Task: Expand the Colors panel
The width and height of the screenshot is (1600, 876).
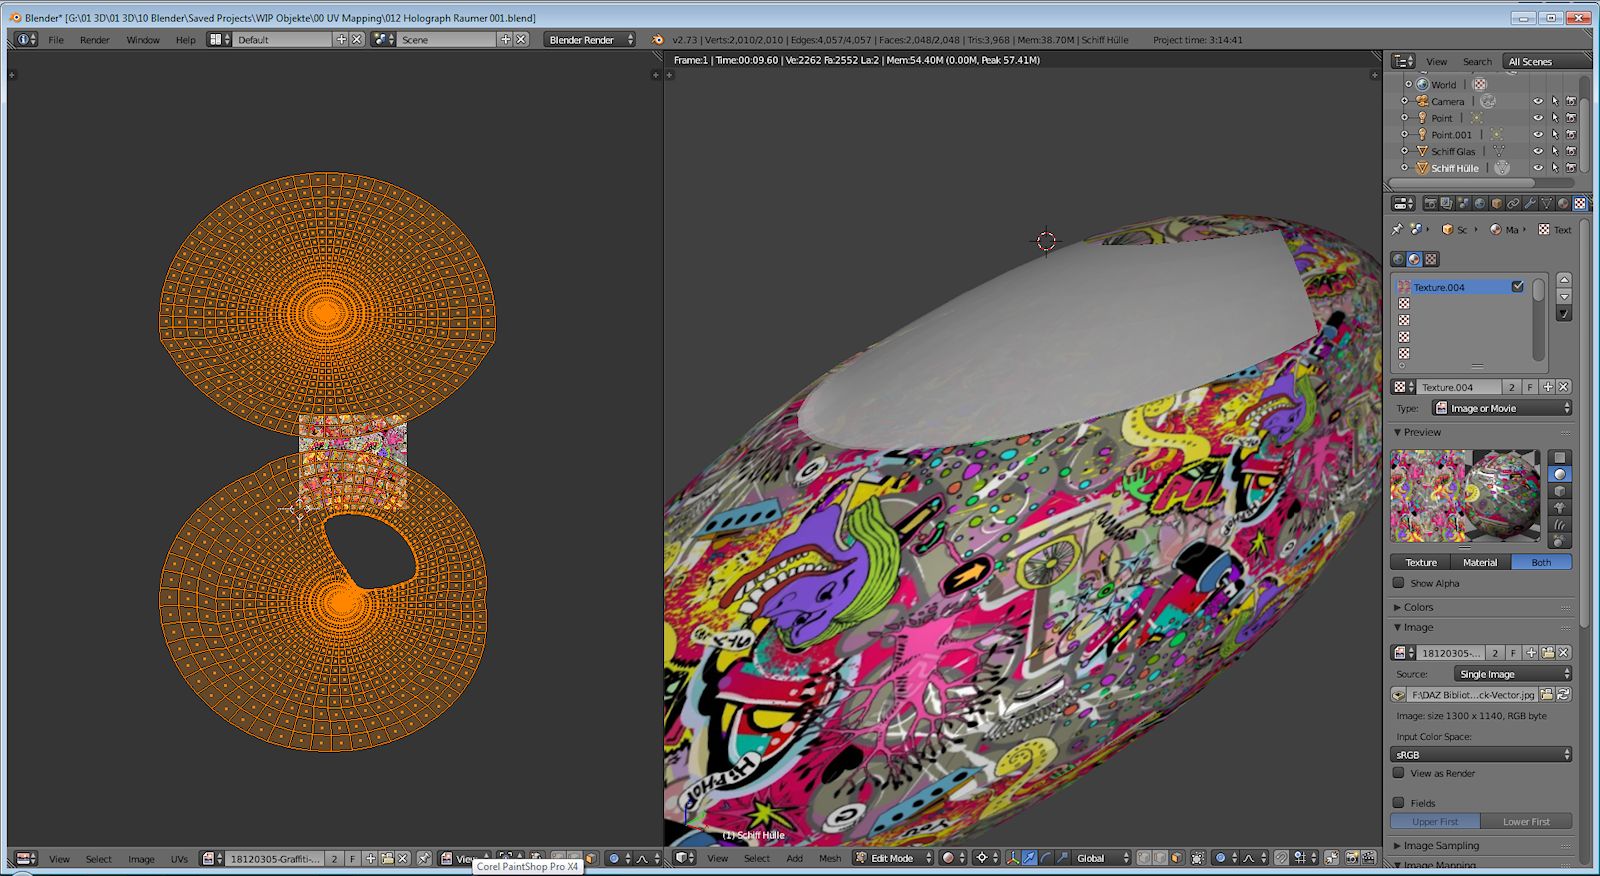Action: pos(1417,607)
